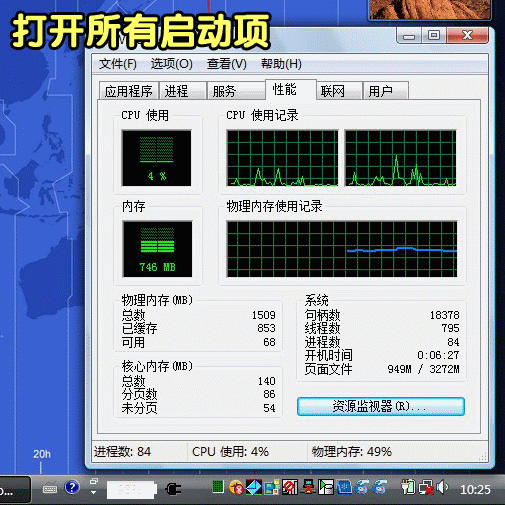The height and width of the screenshot is (505, 505).
Task: Click the desktop picture gadget thumbnail
Action: pyautogui.click(x=430, y=10)
